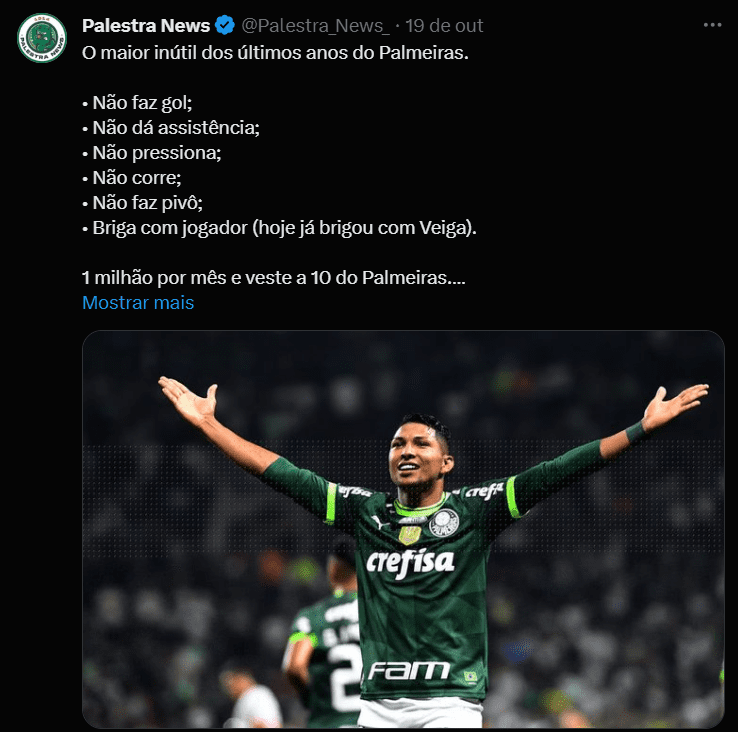Click the FAM sponsor logo on shirt
Viewport: 738px width, 732px height.
pos(409,670)
